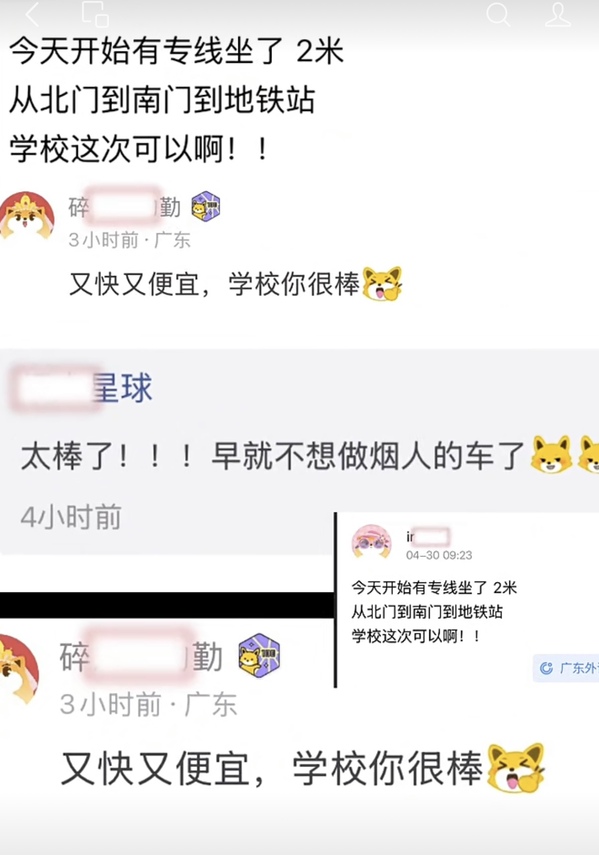The width and height of the screenshot is (599, 855).
Task: Open the top commenter's crowned fox avatar
Action: 27,216
